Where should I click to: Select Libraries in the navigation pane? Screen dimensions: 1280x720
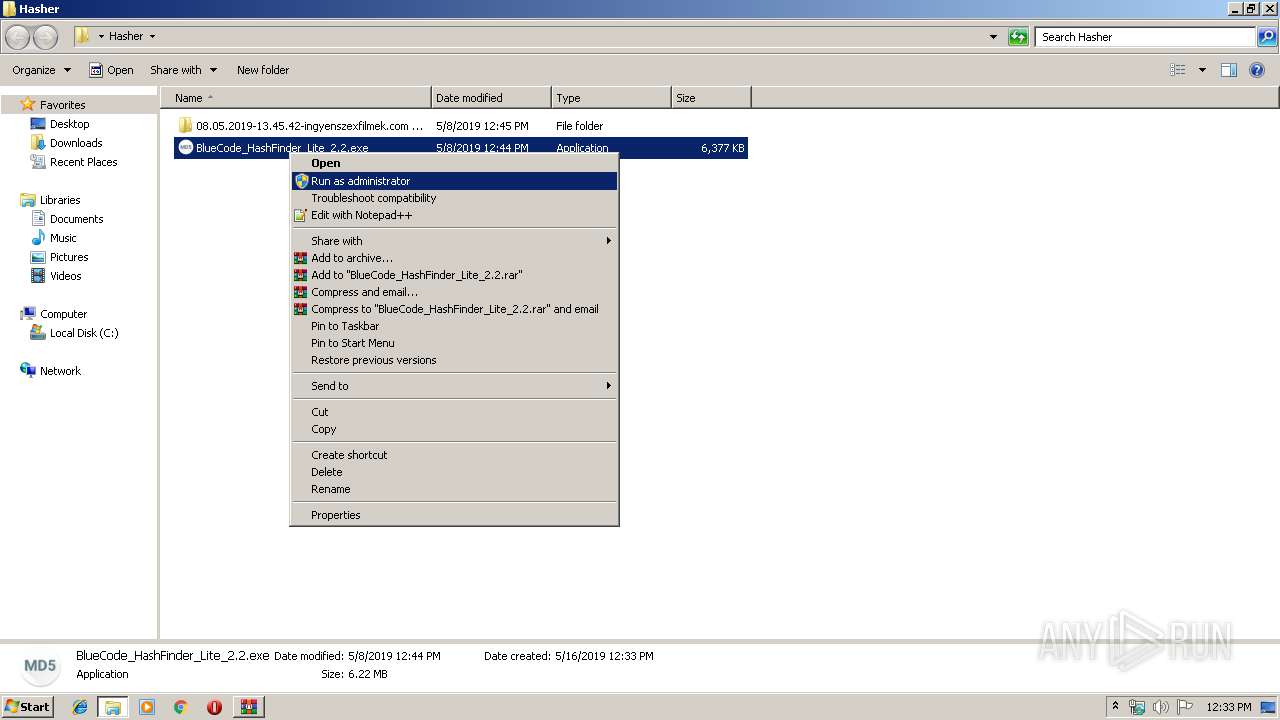point(60,200)
